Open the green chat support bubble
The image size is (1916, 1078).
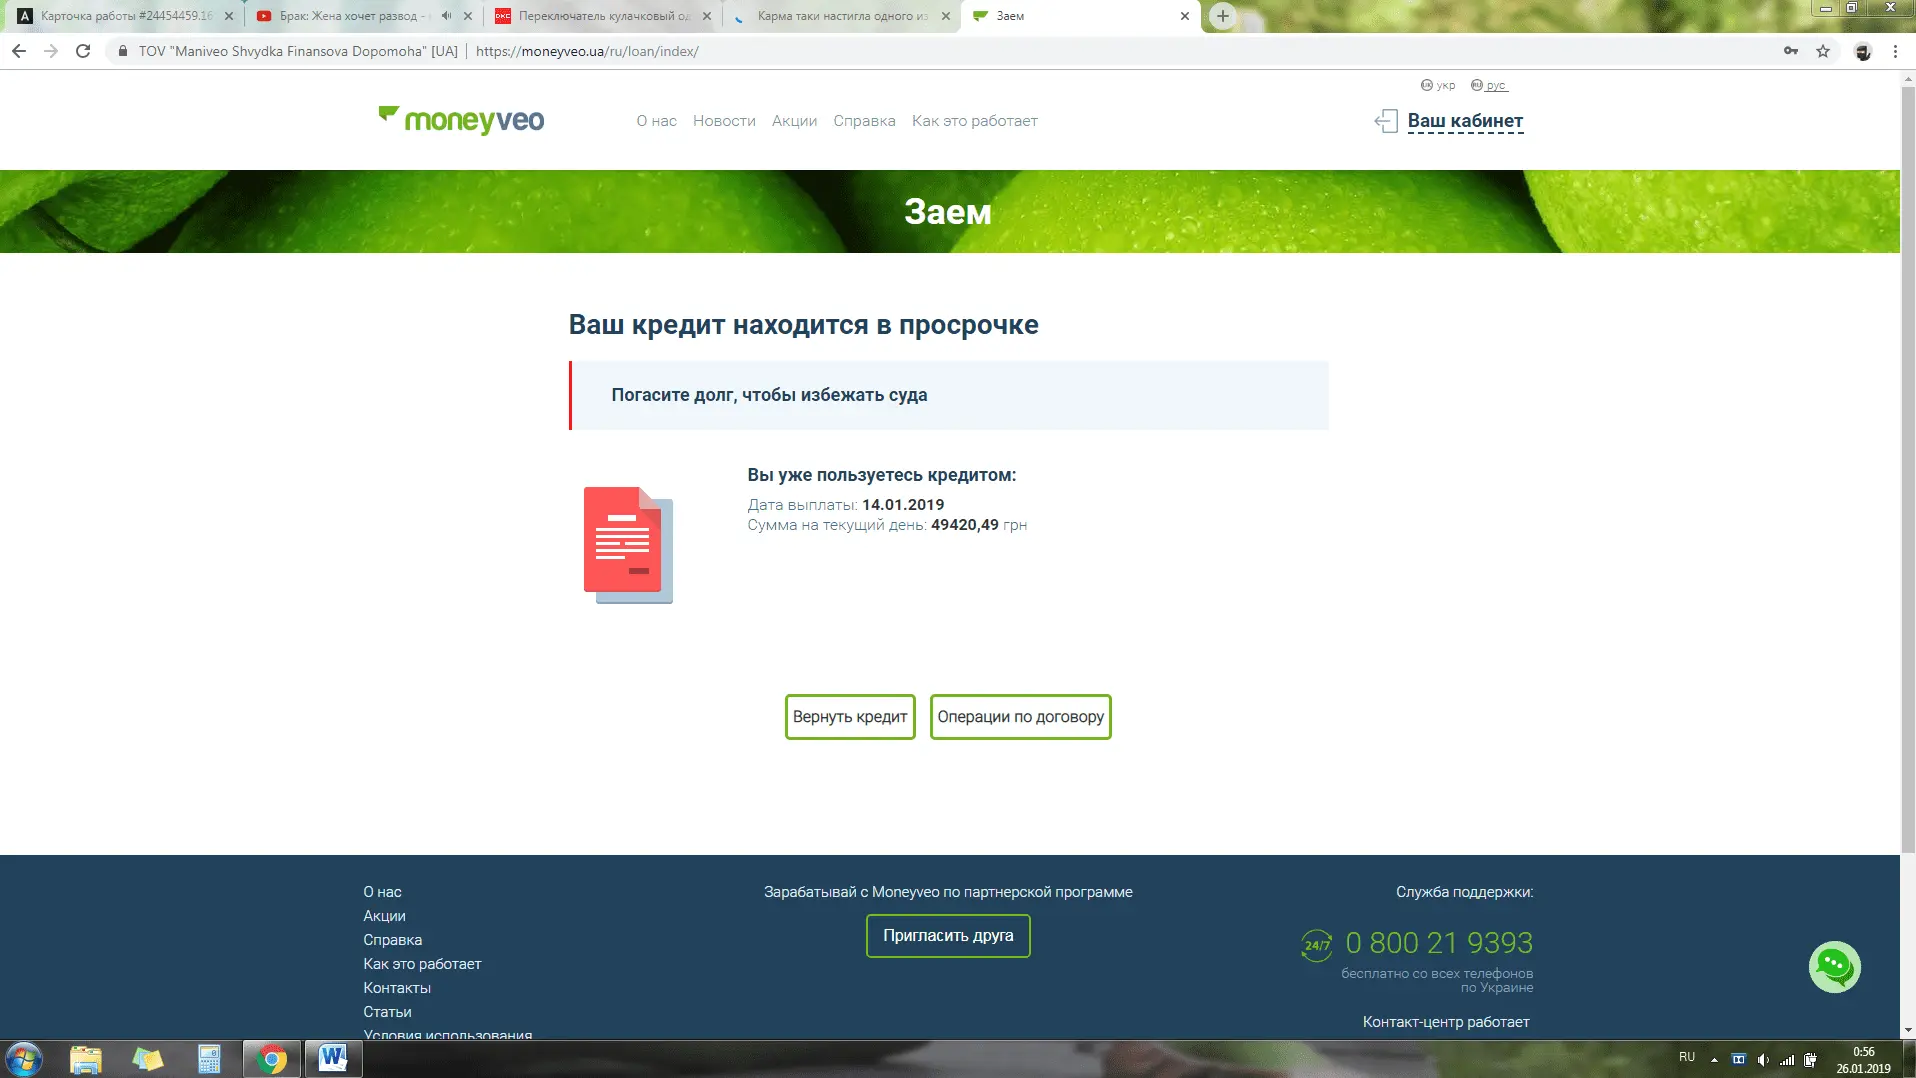[x=1834, y=966]
